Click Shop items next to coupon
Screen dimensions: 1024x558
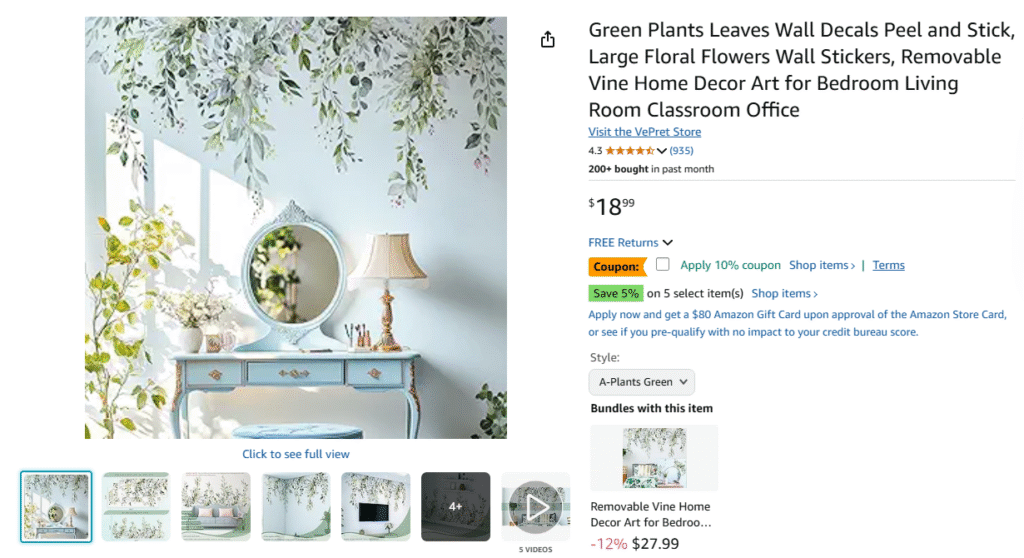822,265
